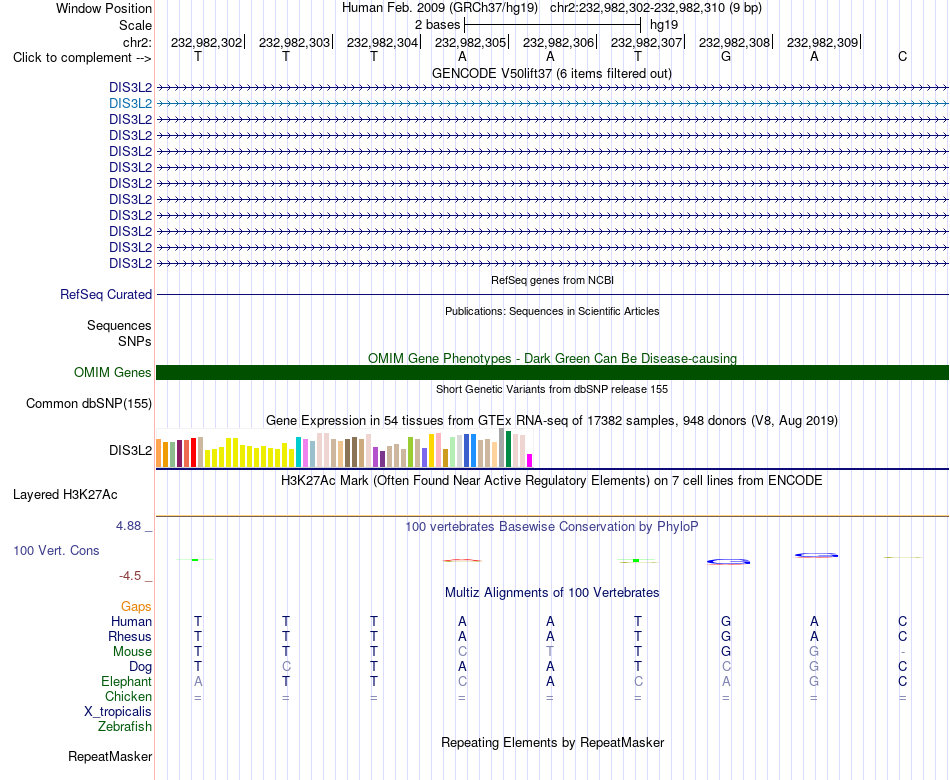The width and height of the screenshot is (950, 780).
Task: Click the blue PhyloP conservation mark under G
Action: 728,562
